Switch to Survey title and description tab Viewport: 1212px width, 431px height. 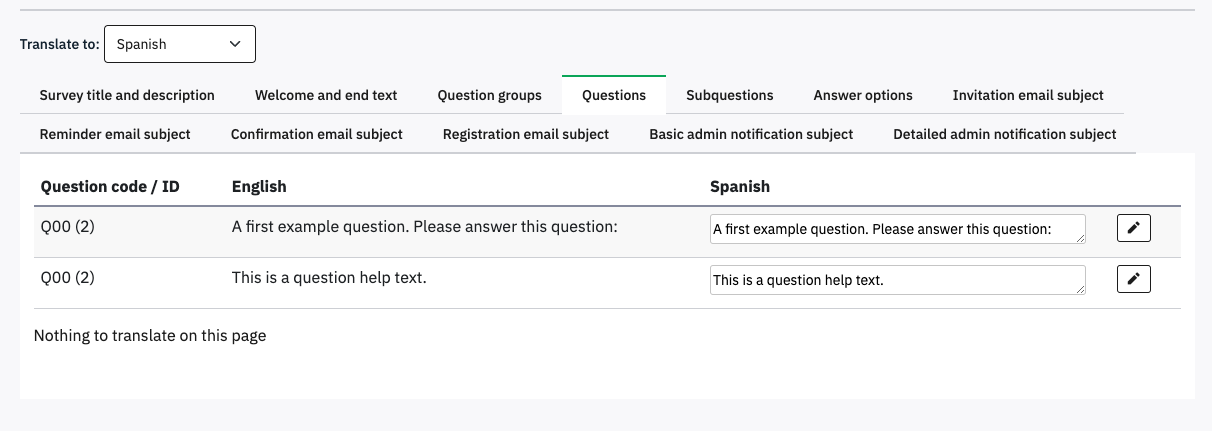pyautogui.click(x=127, y=95)
